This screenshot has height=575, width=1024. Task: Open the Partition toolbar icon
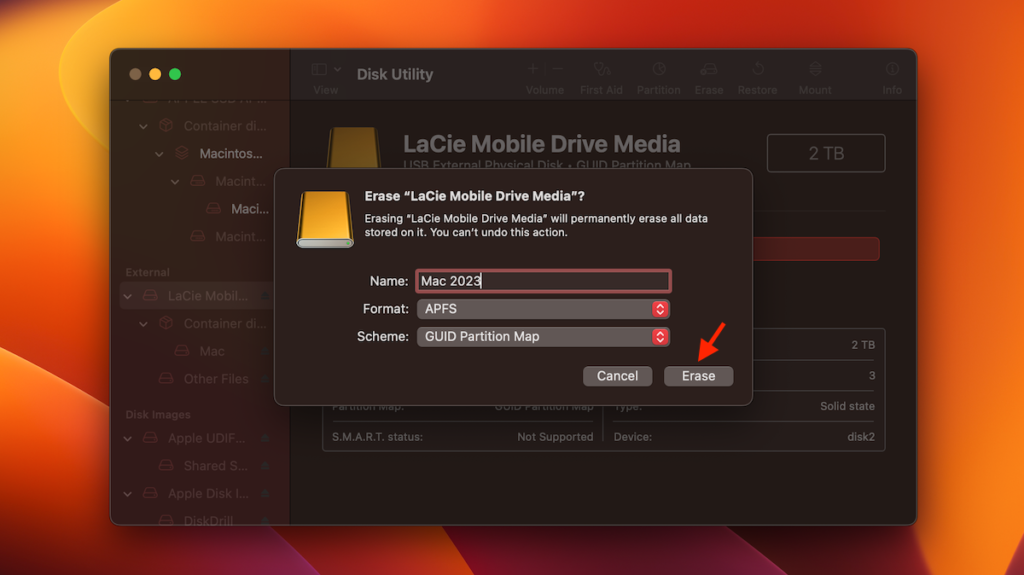(659, 70)
